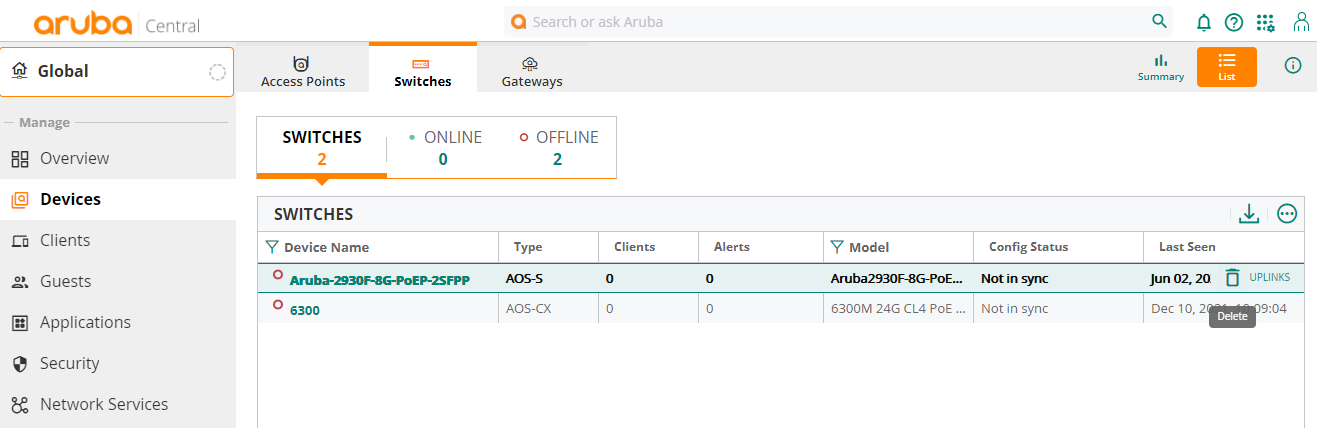Click the Aruba Central logo
Viewport: 1317px width, 428px height.
point(116,24)
